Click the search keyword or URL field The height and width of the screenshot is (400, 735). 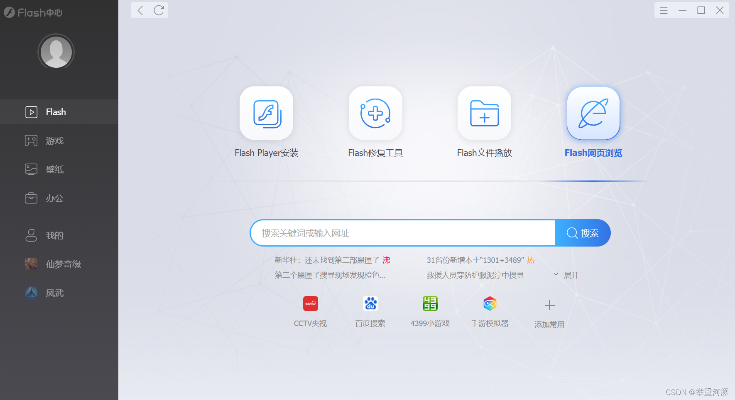(403, 233)
